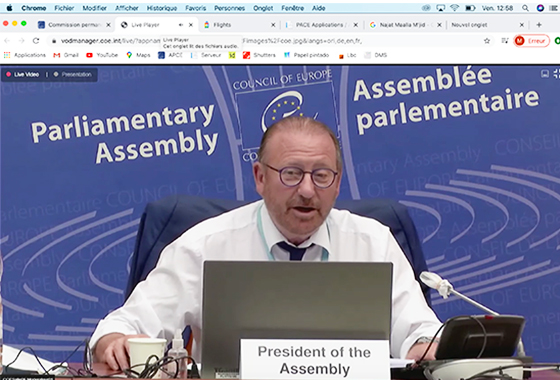Open a new tab with plus button

[539, 25]
